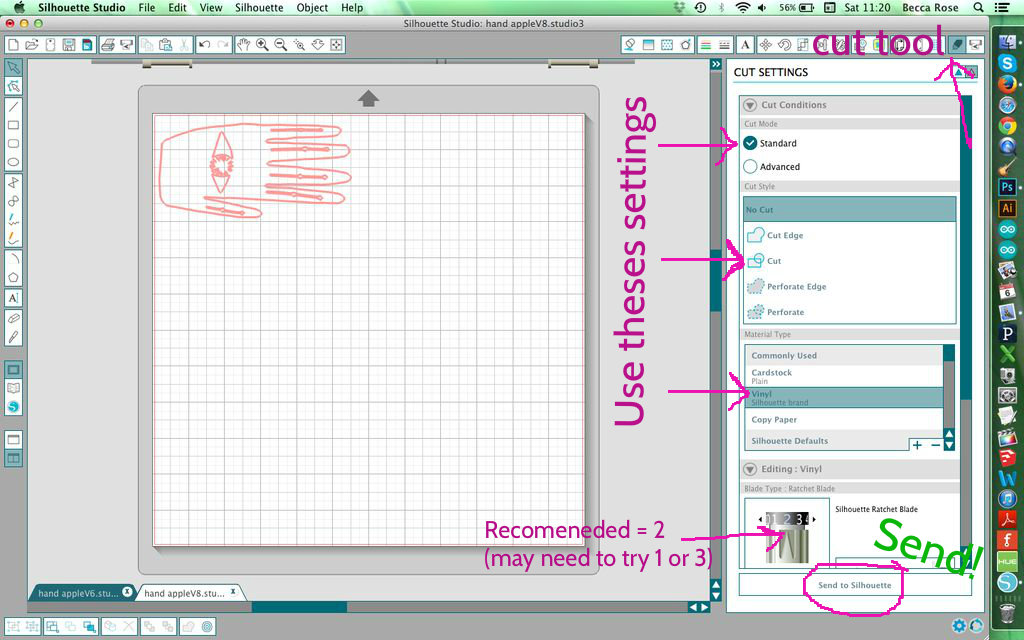The width and height of the screenshot is (1024, 640).
Task: Remove a material type with the minus button
Action: coord(935,445)
